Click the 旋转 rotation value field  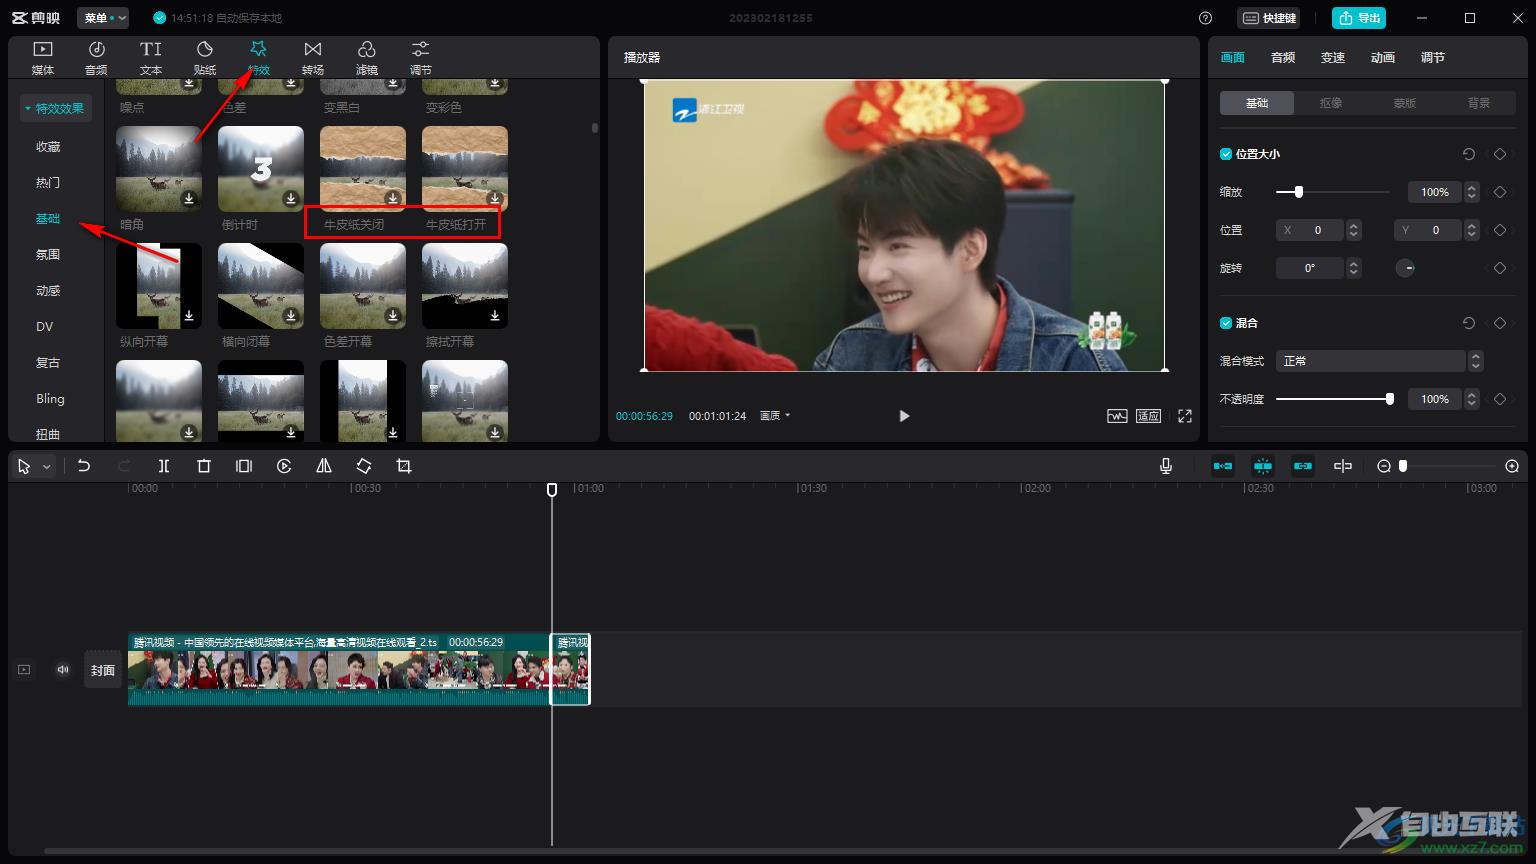[1311, 268]
